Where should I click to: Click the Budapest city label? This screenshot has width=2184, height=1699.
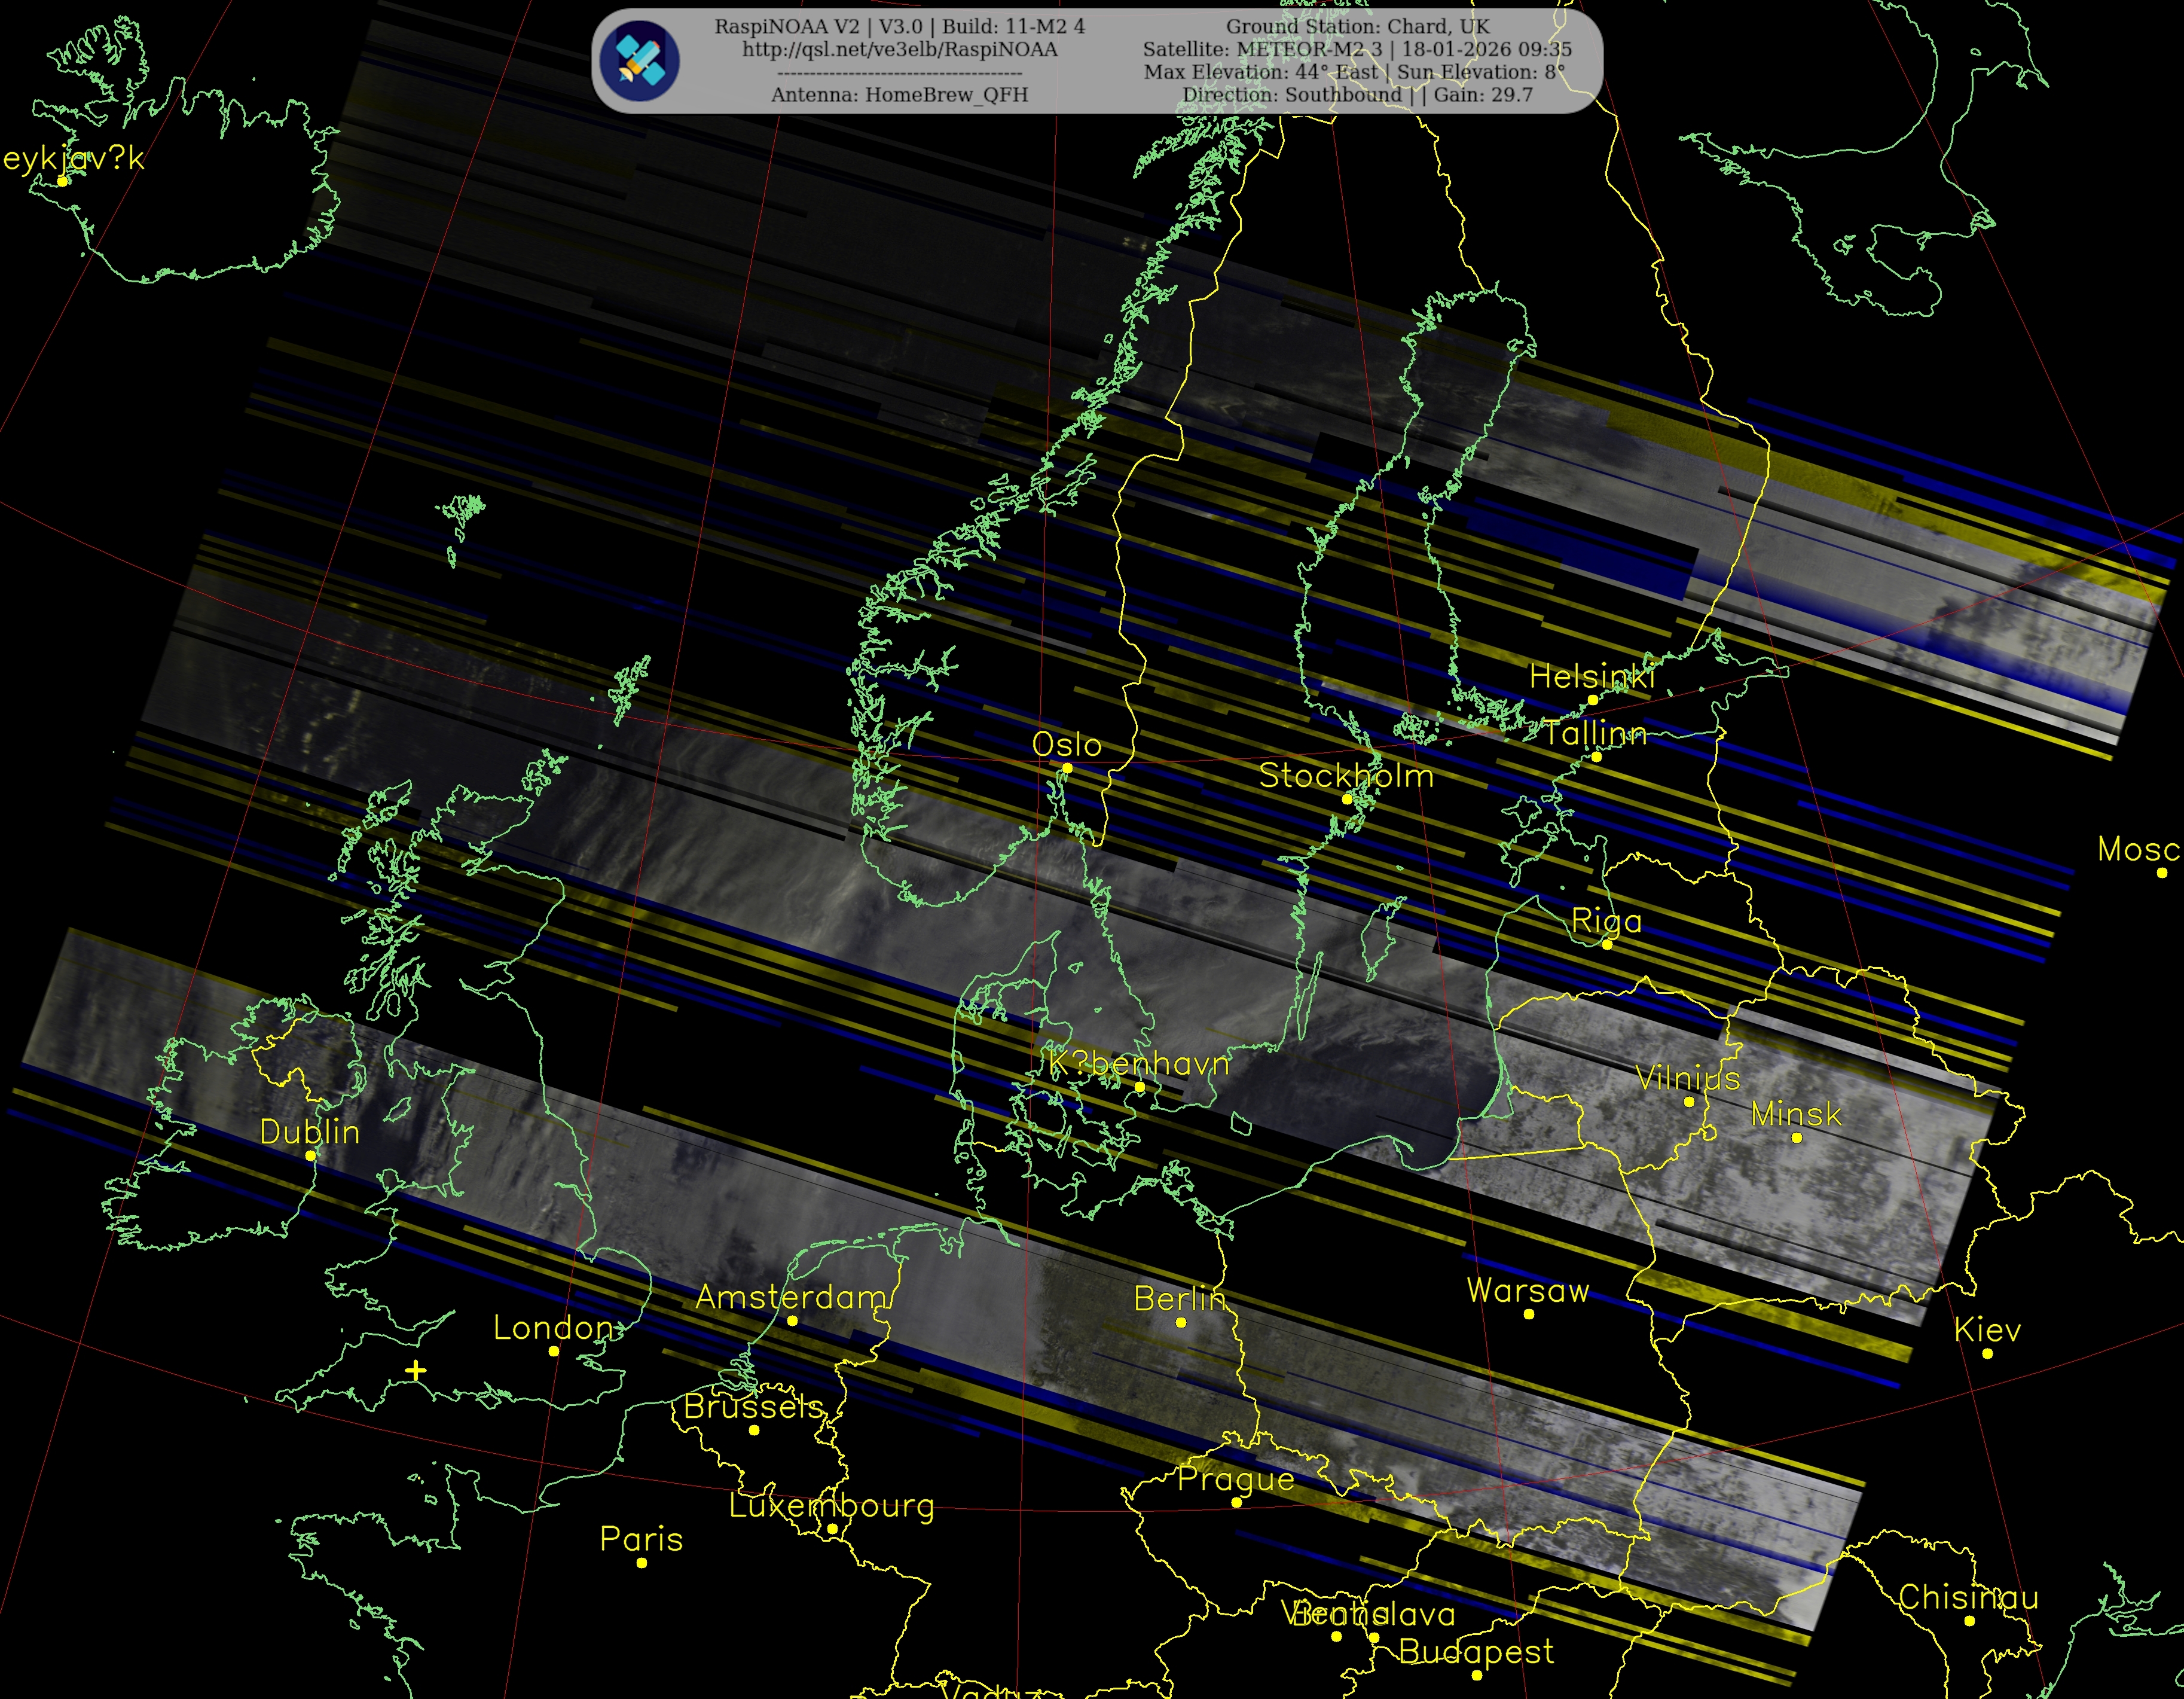pyautogui.click(x=1476, y=1651)
